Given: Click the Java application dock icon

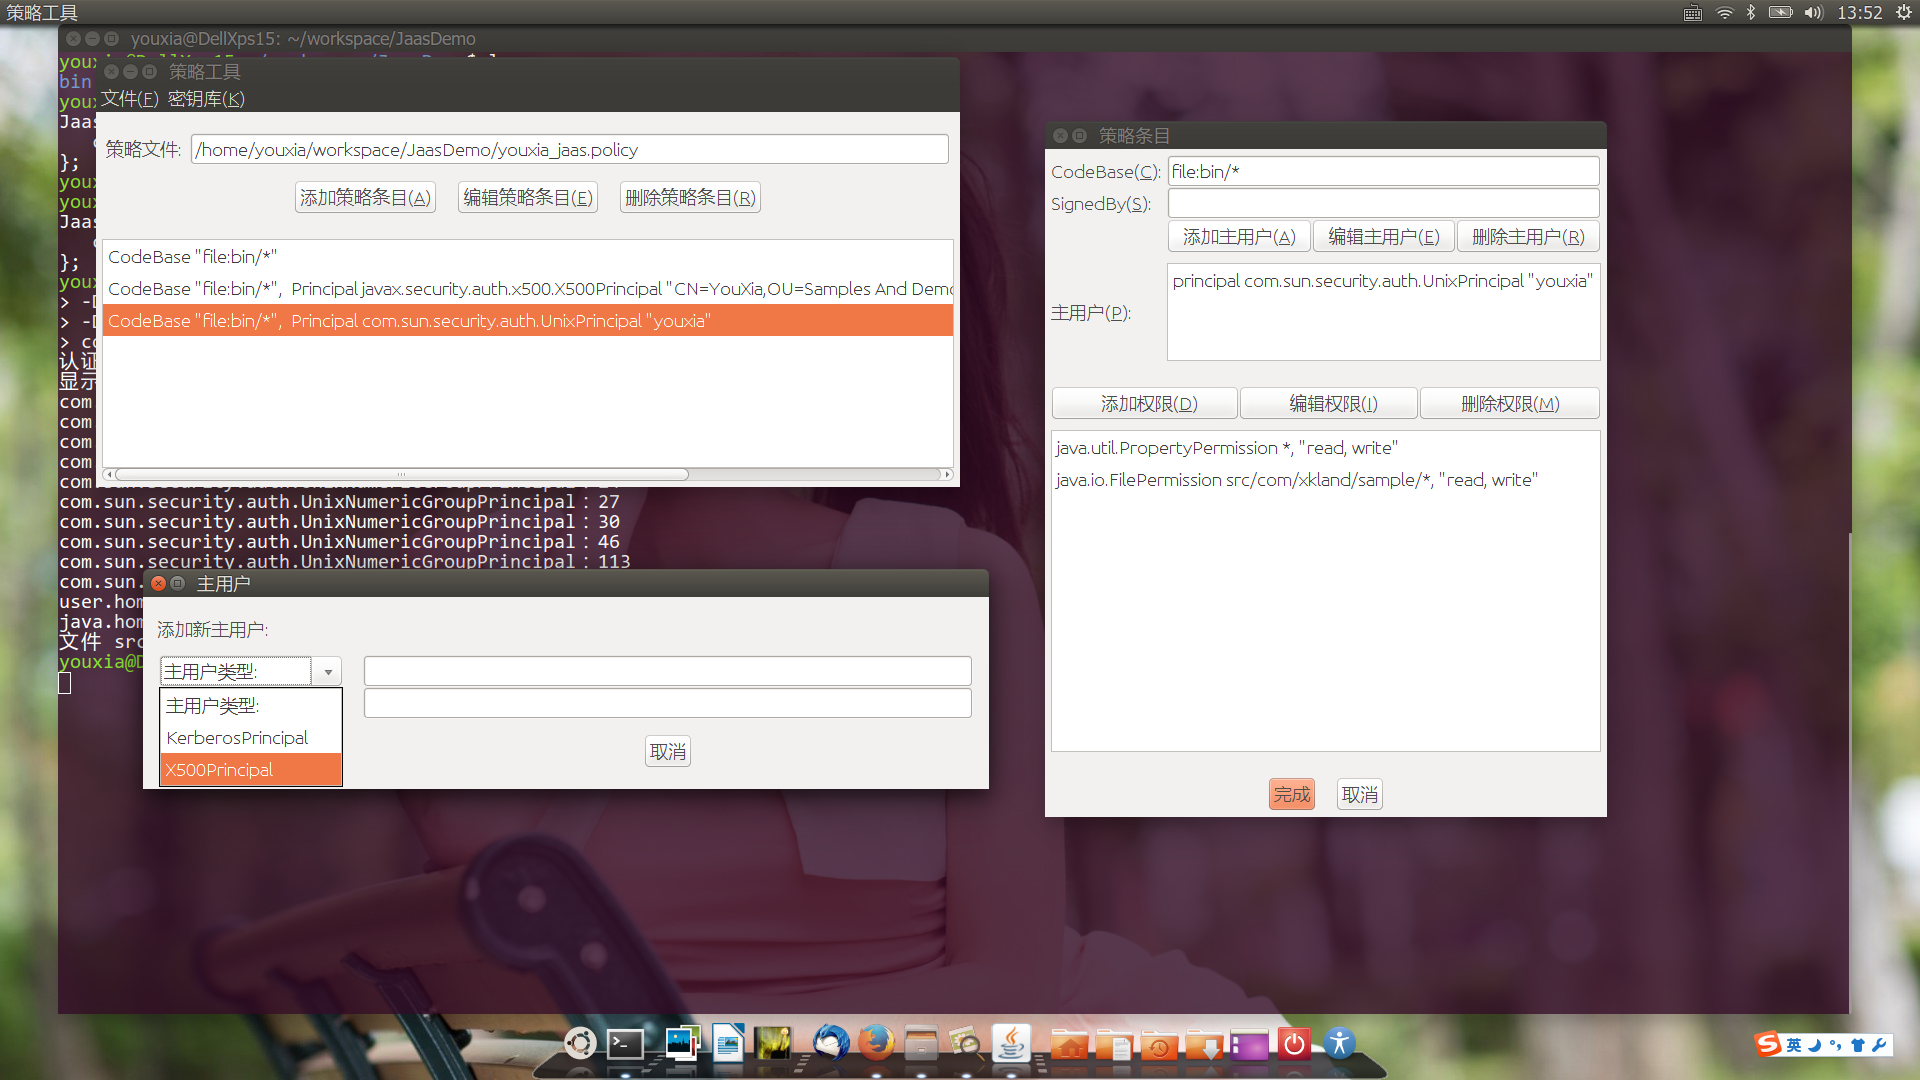Looking at the screenshot, I should click(x=1011, y=1044).
